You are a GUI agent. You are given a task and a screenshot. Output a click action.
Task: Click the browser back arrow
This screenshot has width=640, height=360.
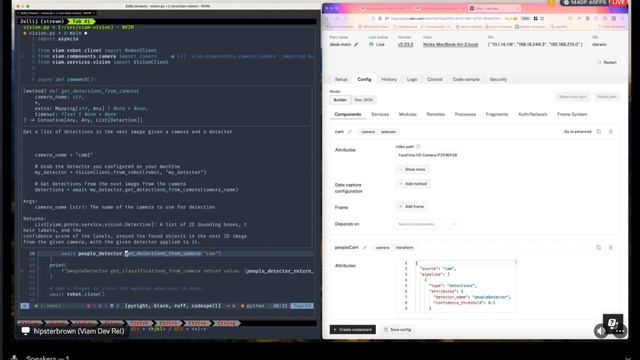coord(327,19)
